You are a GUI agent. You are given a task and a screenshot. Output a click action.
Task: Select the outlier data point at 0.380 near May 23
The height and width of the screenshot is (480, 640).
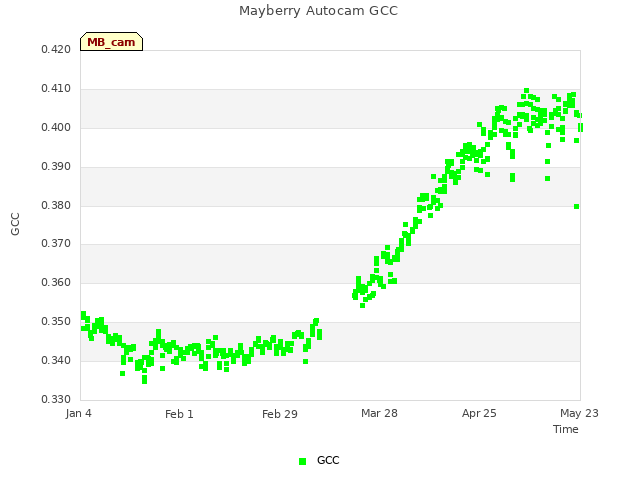click(576, 207)
